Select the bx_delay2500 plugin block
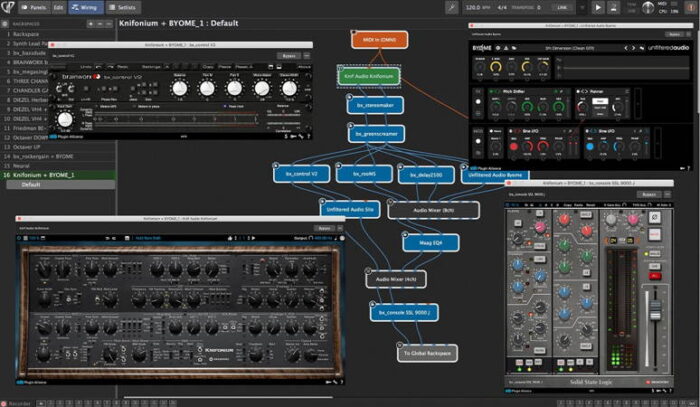Screen dimensions: 700x407 426,174
